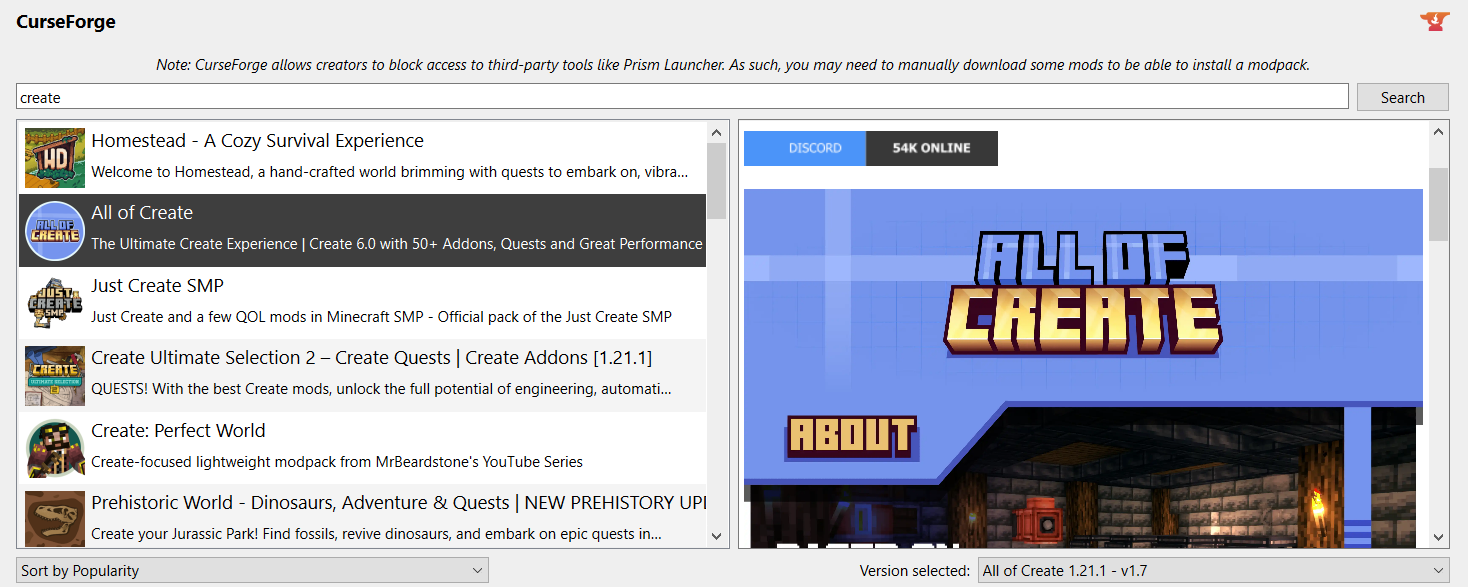
Task: Click the Search button
Action: coord(1402,97)
